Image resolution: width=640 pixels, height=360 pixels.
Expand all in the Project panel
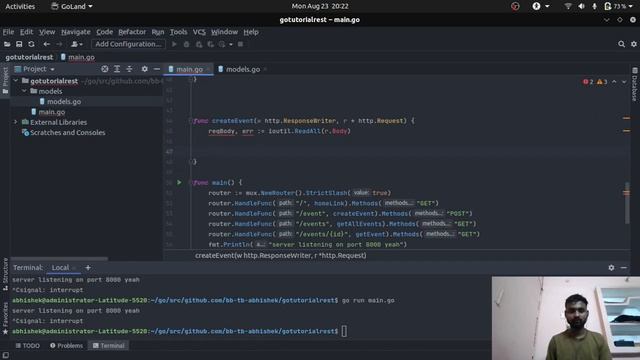pos(117,69)
